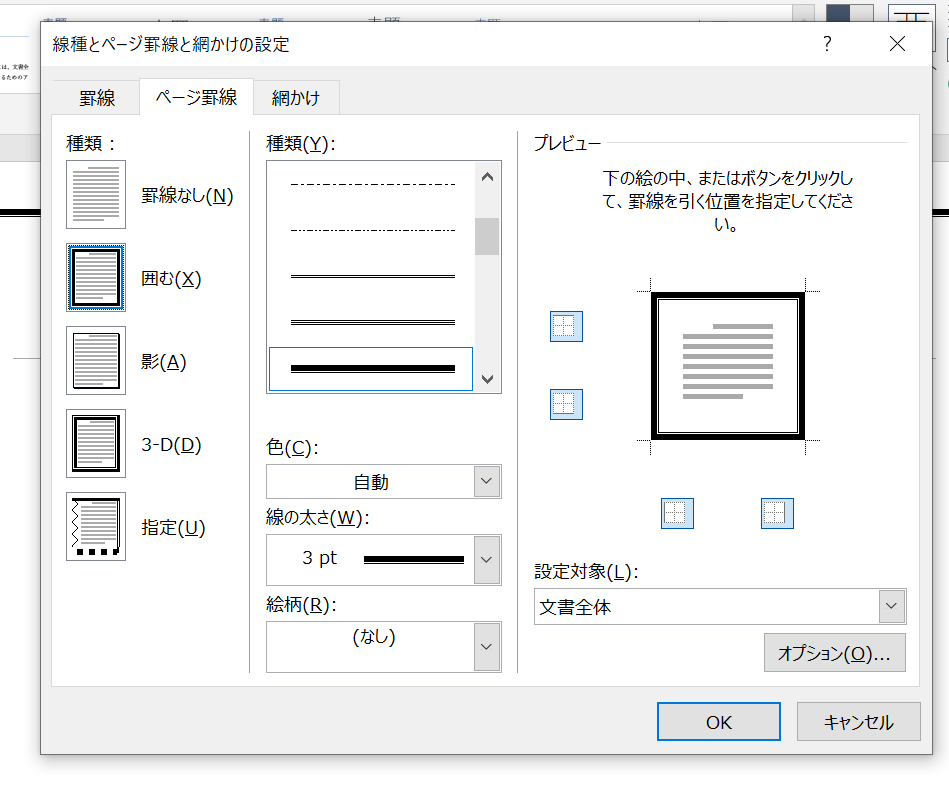
Task: Toggle the right border button below preview
Action: click(x=777, y=514)
